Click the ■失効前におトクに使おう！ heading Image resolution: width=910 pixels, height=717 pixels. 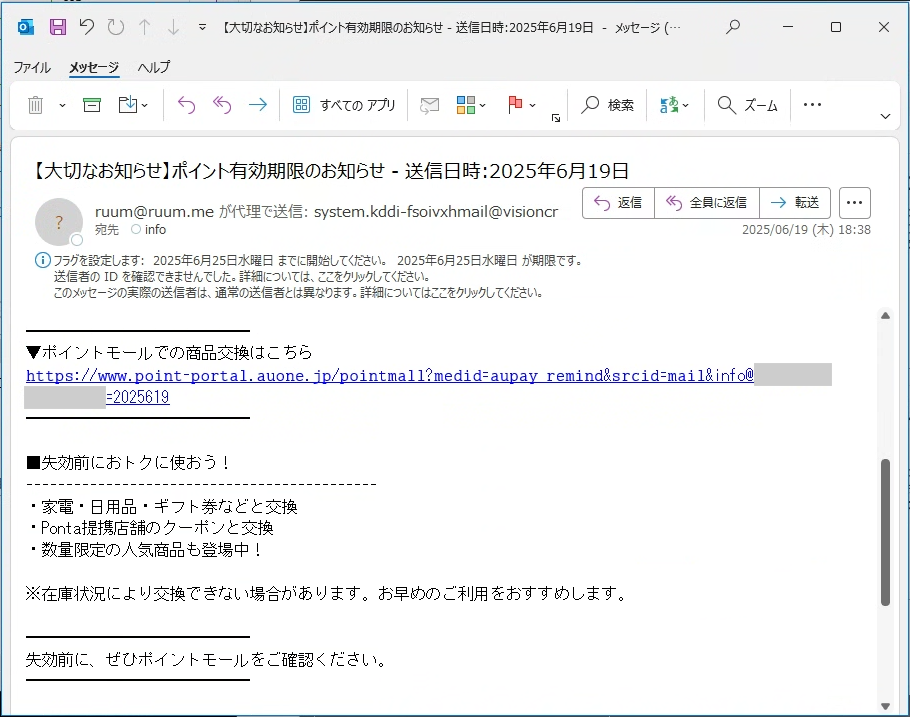coord(128,463)
